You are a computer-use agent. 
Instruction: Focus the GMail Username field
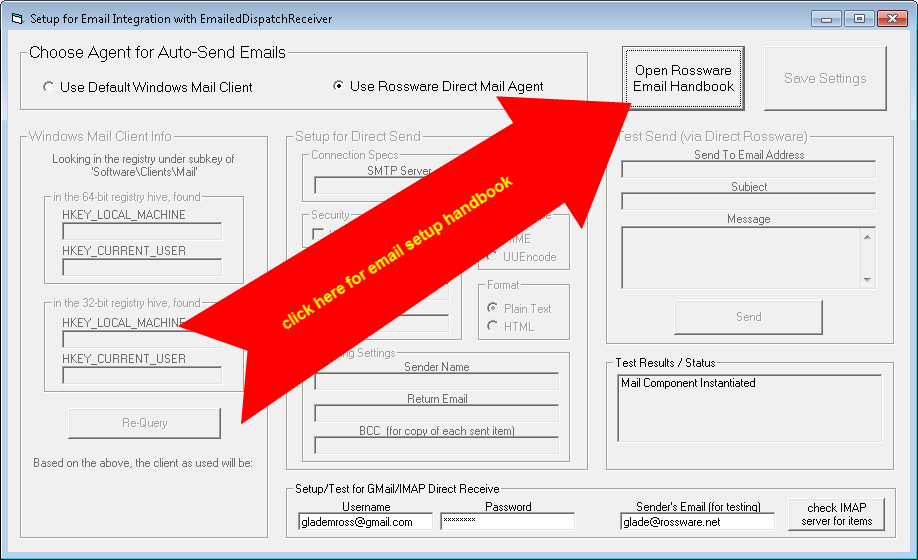(365, 522)
